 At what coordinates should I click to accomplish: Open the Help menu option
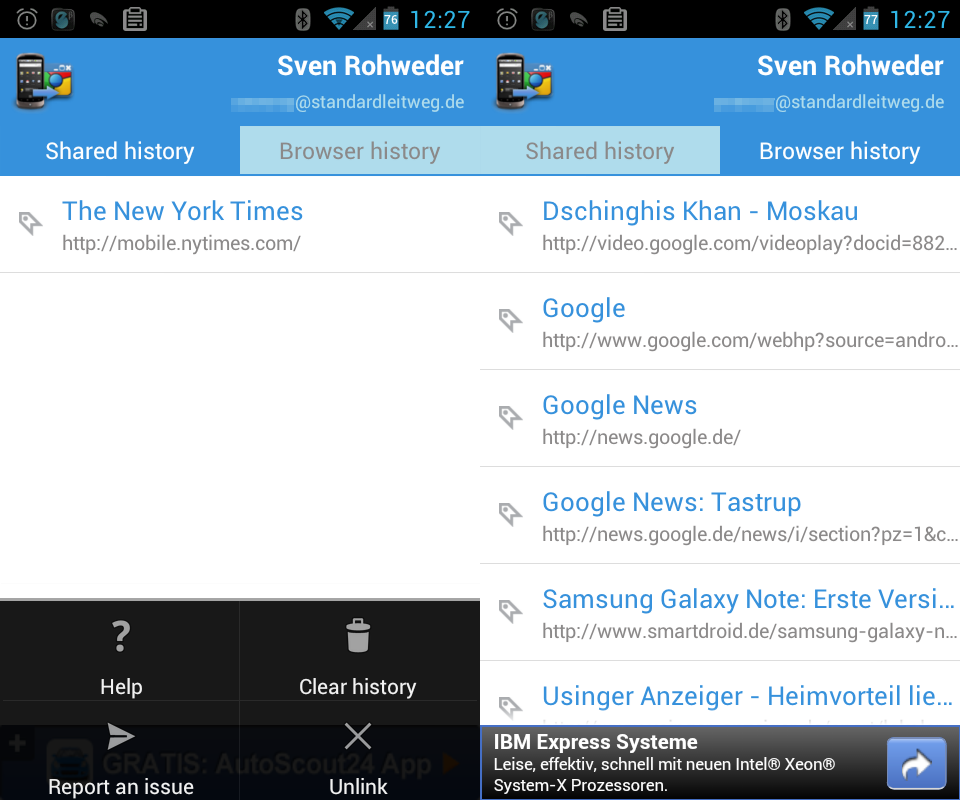[121, 651]
